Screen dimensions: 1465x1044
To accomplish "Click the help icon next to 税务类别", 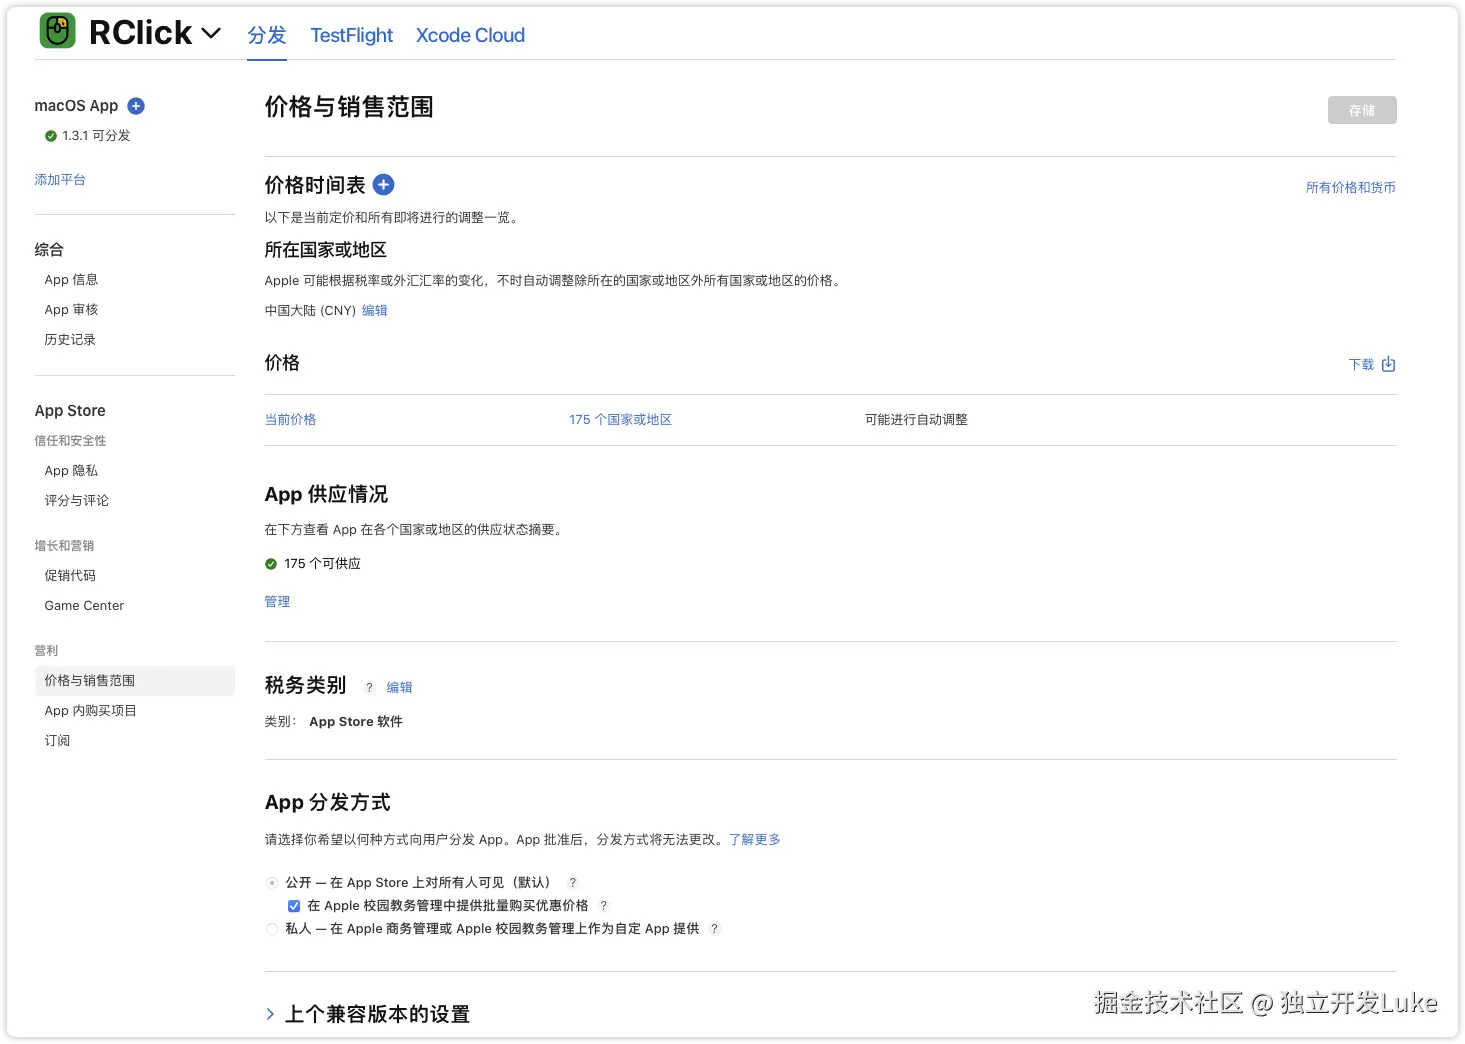I will (x=369, y=688).
